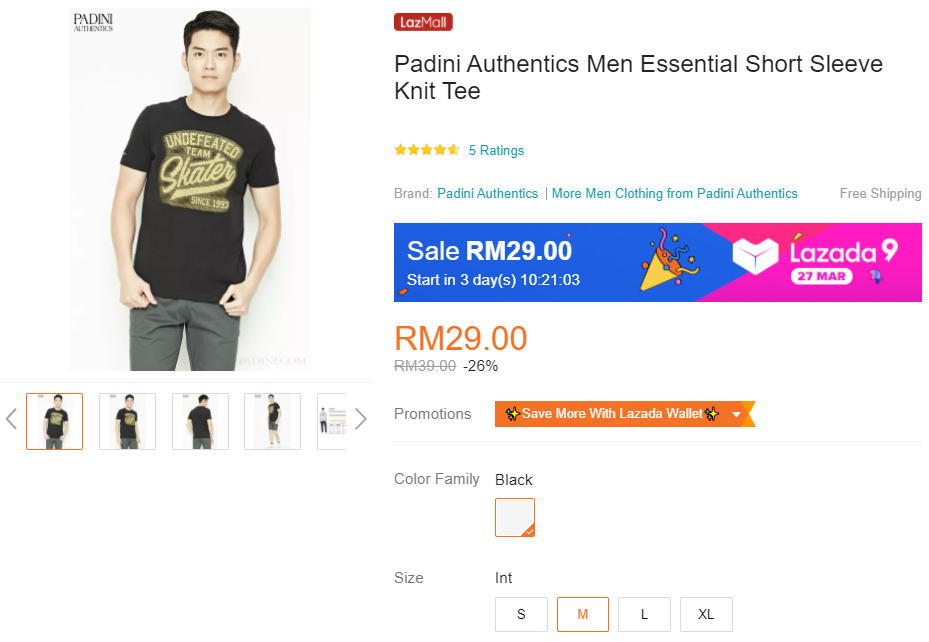The height and width of the screenshot is (642, 929).
Task: Show the second product thumbnail image
Action: 127,421
